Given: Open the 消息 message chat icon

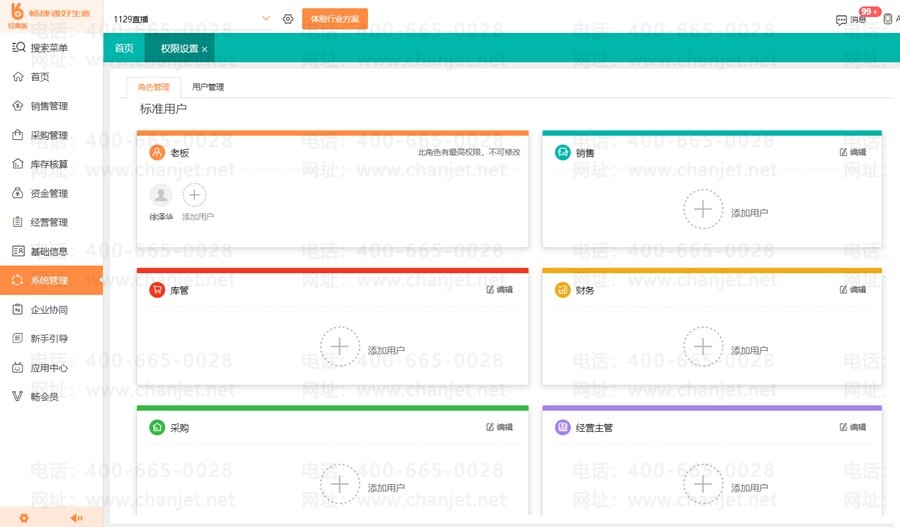Looking at the screenshot, I should (x=841, y=20).
